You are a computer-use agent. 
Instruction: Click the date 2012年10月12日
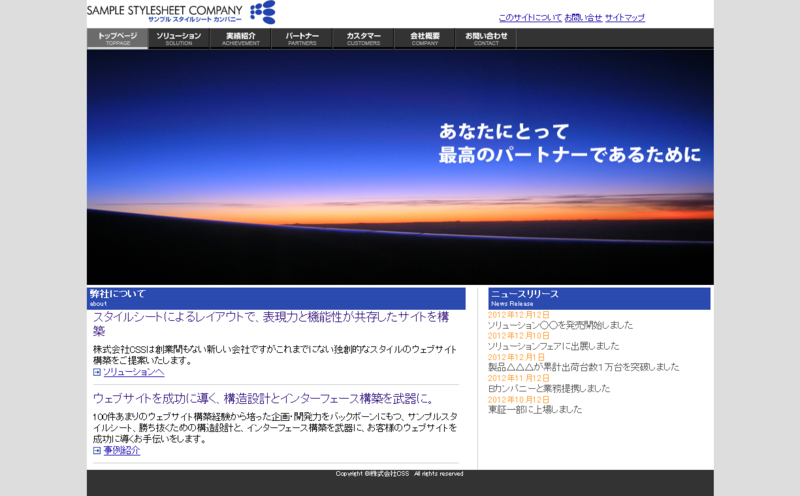coord(518,400)
